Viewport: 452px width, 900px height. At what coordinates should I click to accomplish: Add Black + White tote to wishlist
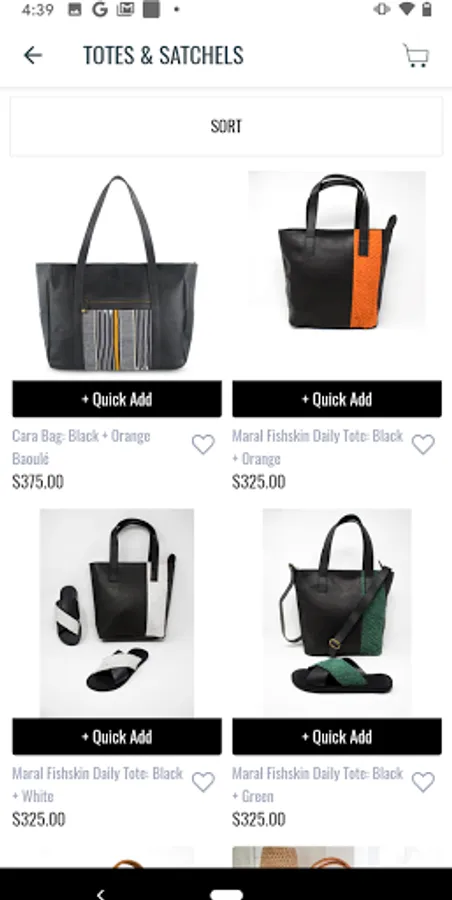coord(203,782)
